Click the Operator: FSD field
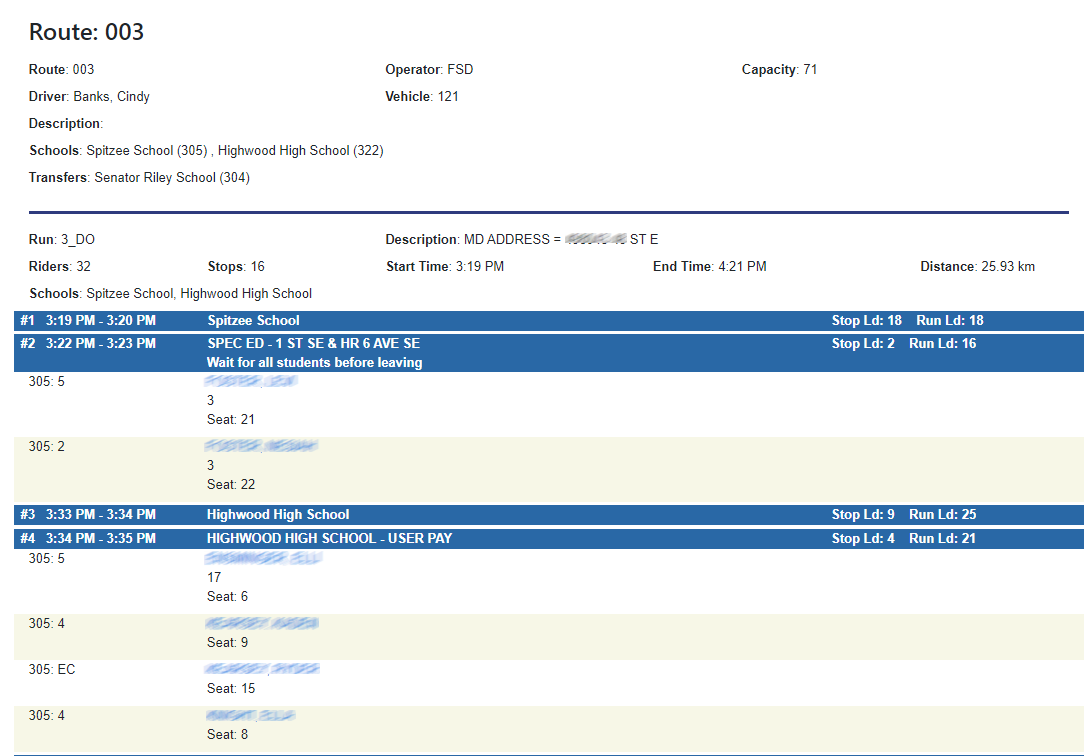 click(429, 70)
